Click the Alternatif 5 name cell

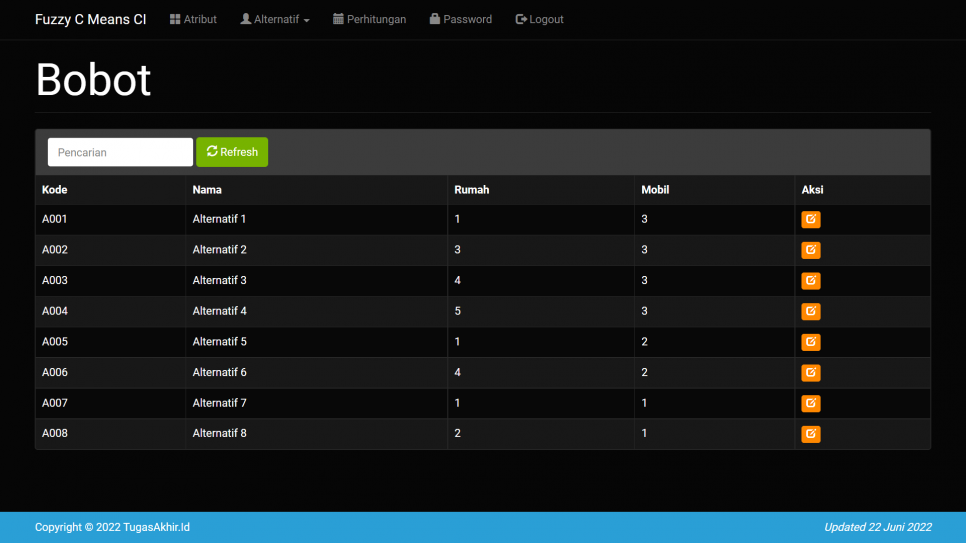tap(317, 341)
